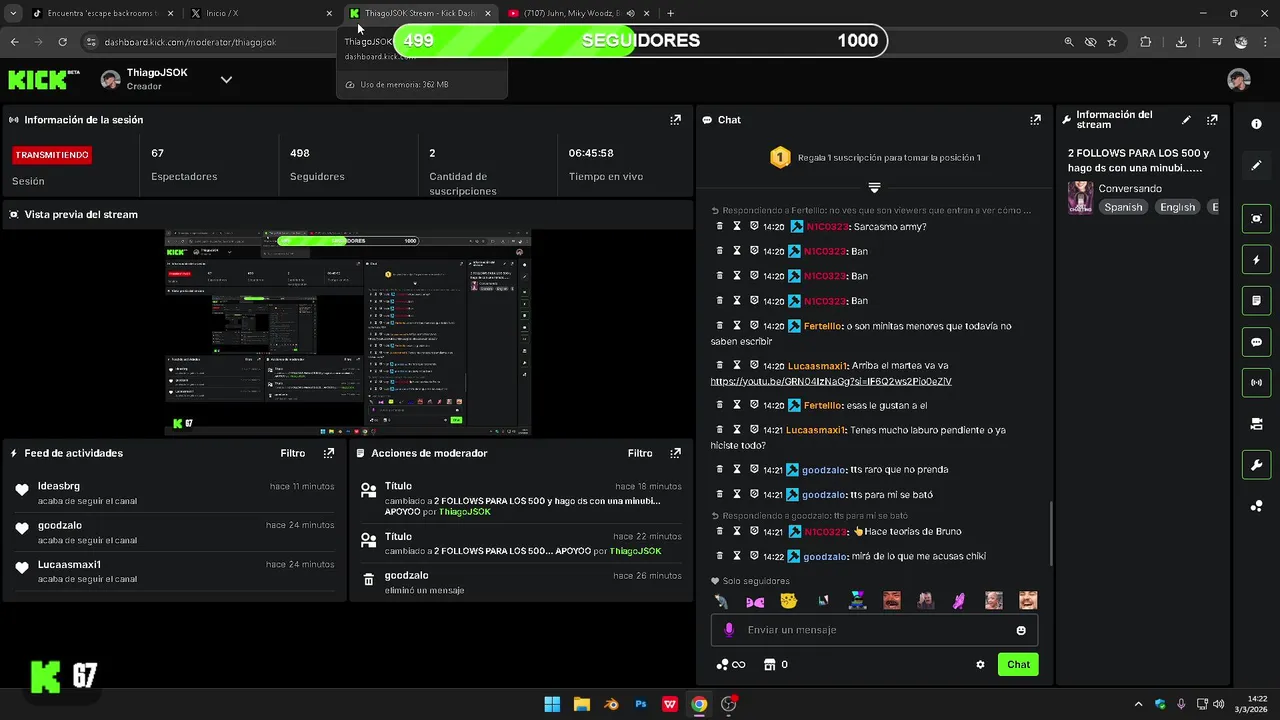Open the youtu.be link in chat
Screen dimensions: 1280x720
(830, 381)
